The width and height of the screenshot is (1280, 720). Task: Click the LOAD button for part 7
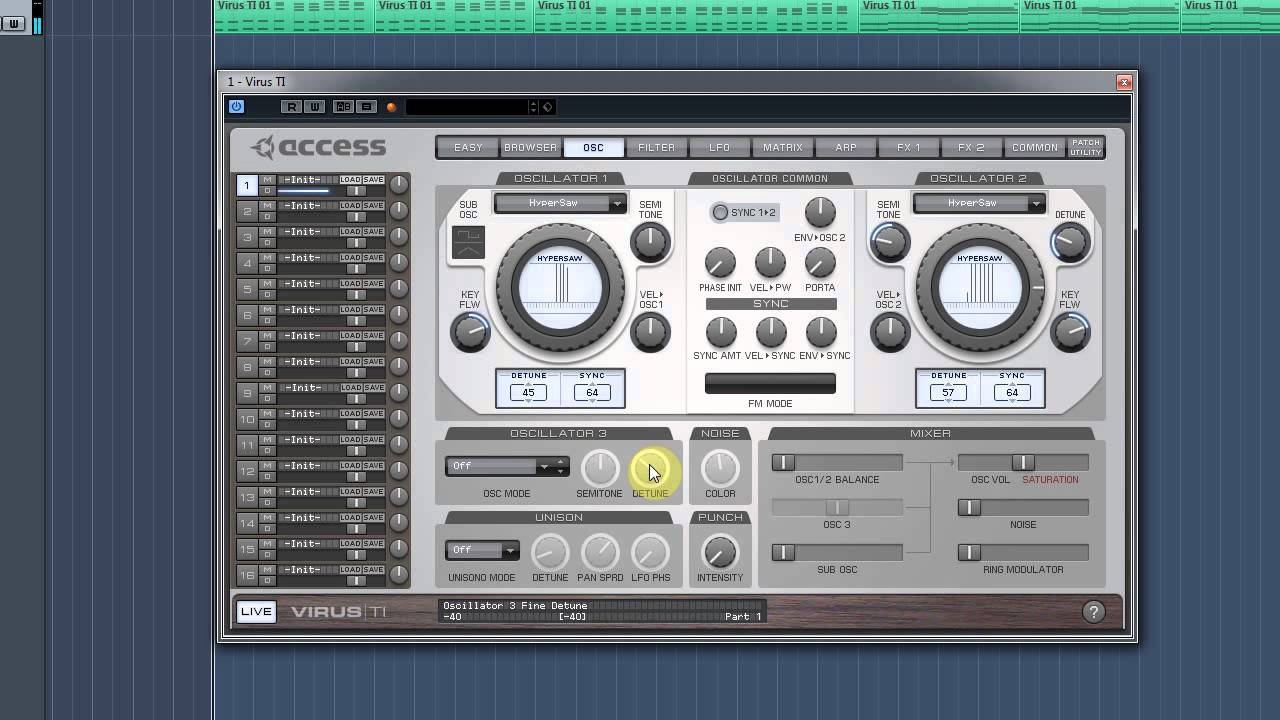351,336
